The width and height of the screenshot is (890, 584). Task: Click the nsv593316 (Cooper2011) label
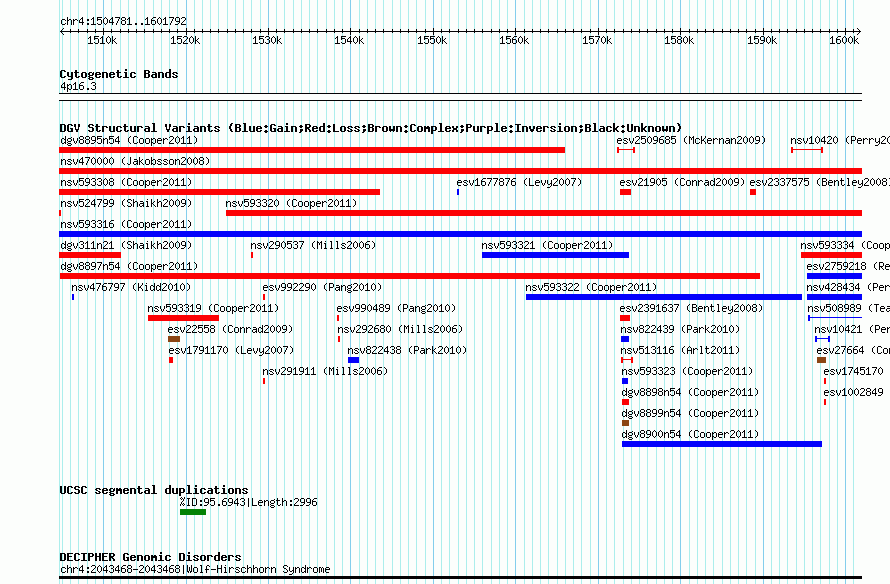point(126,224)
